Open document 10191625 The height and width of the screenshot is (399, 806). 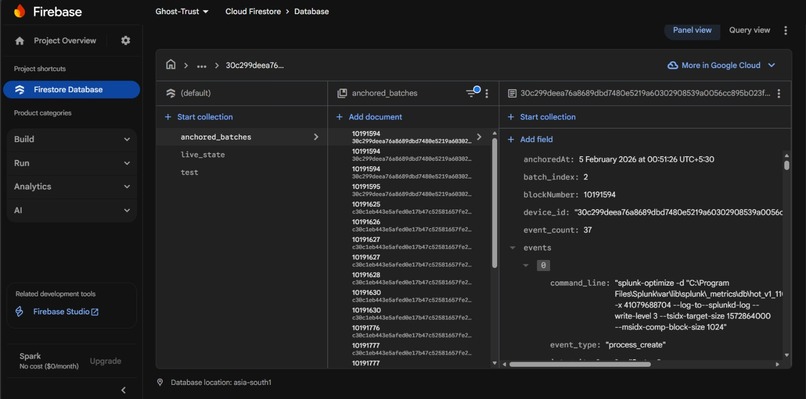412,208
